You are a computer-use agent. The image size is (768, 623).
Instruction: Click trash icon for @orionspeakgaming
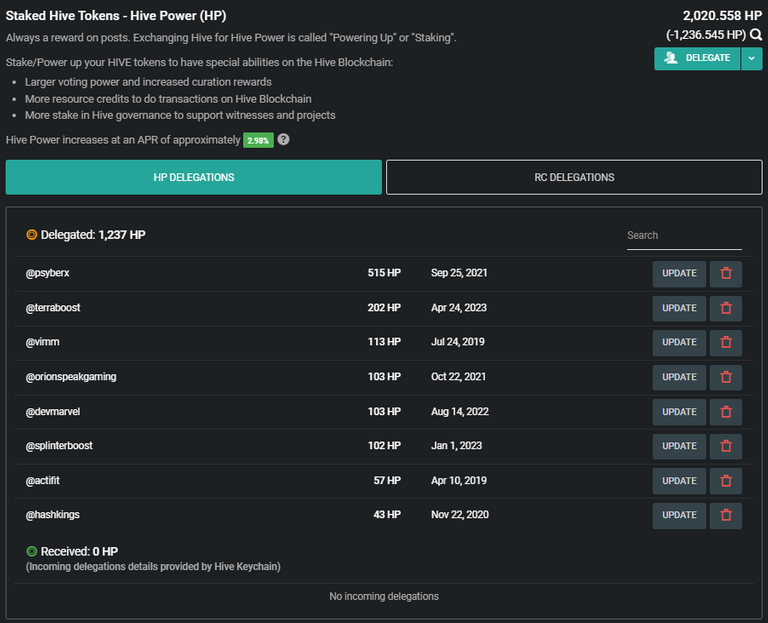pyautogui.click(x=726, y=377)
